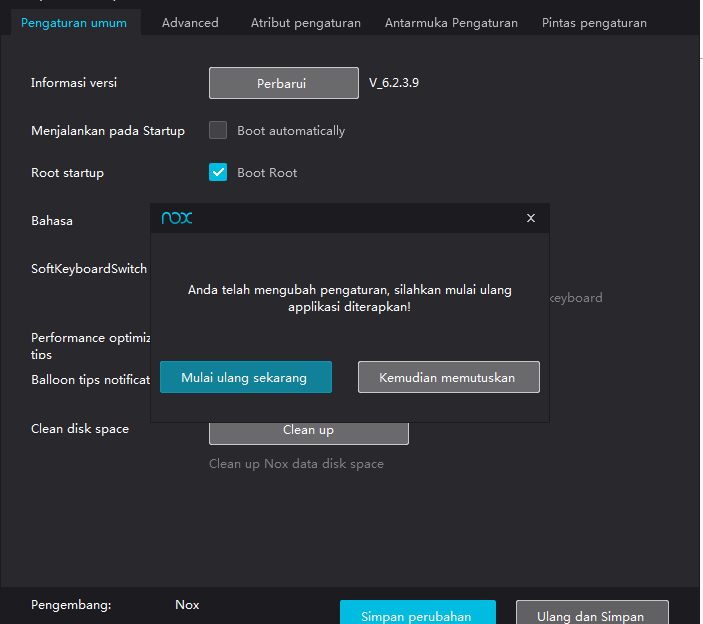Click the Clean up Nox data description

pyautogui.click(x=296, y=464)
